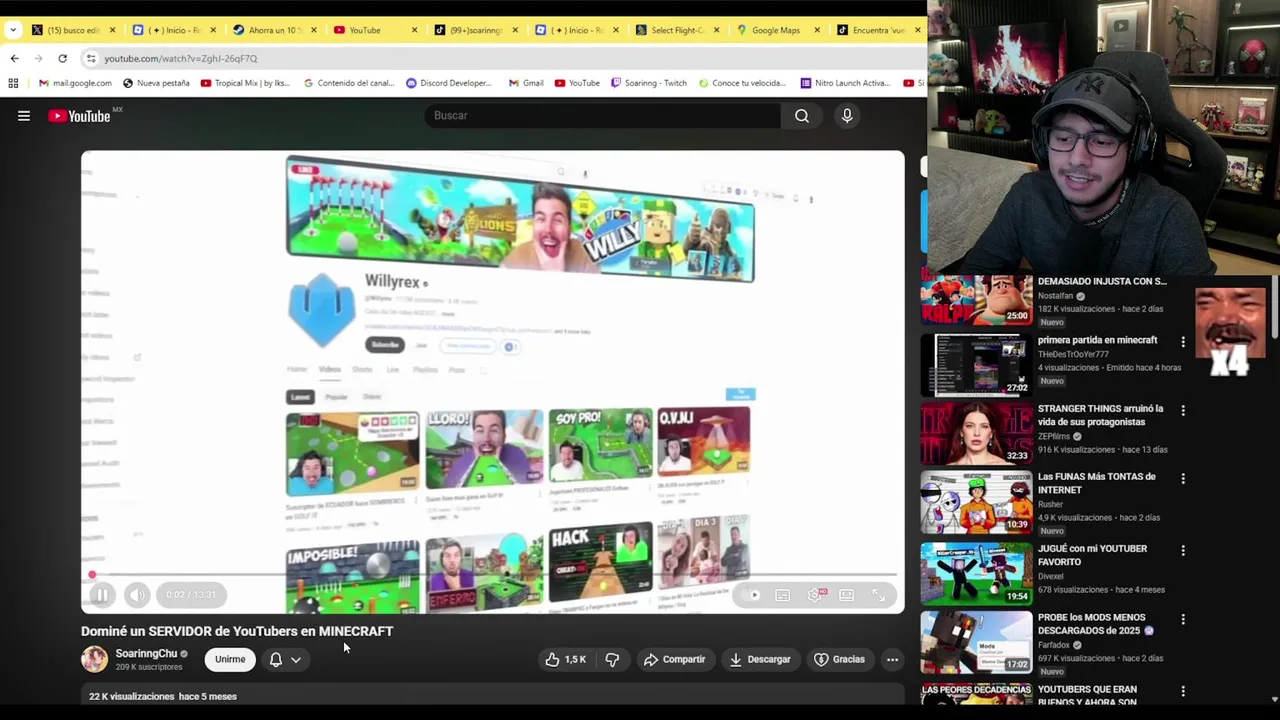Mute the video with the volume icon

click(137, 595)
